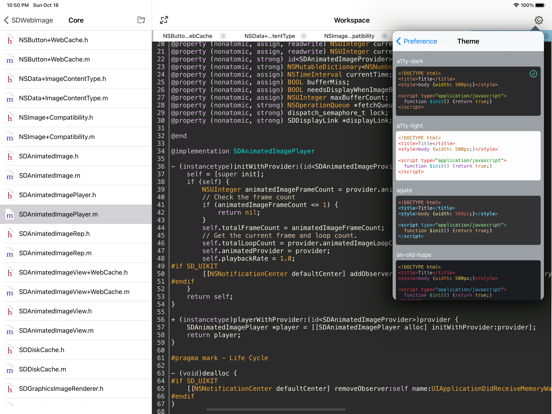Viewport: 552px width, 414px height.
Task: Click the Workspace title
Action: click(351, 20)
